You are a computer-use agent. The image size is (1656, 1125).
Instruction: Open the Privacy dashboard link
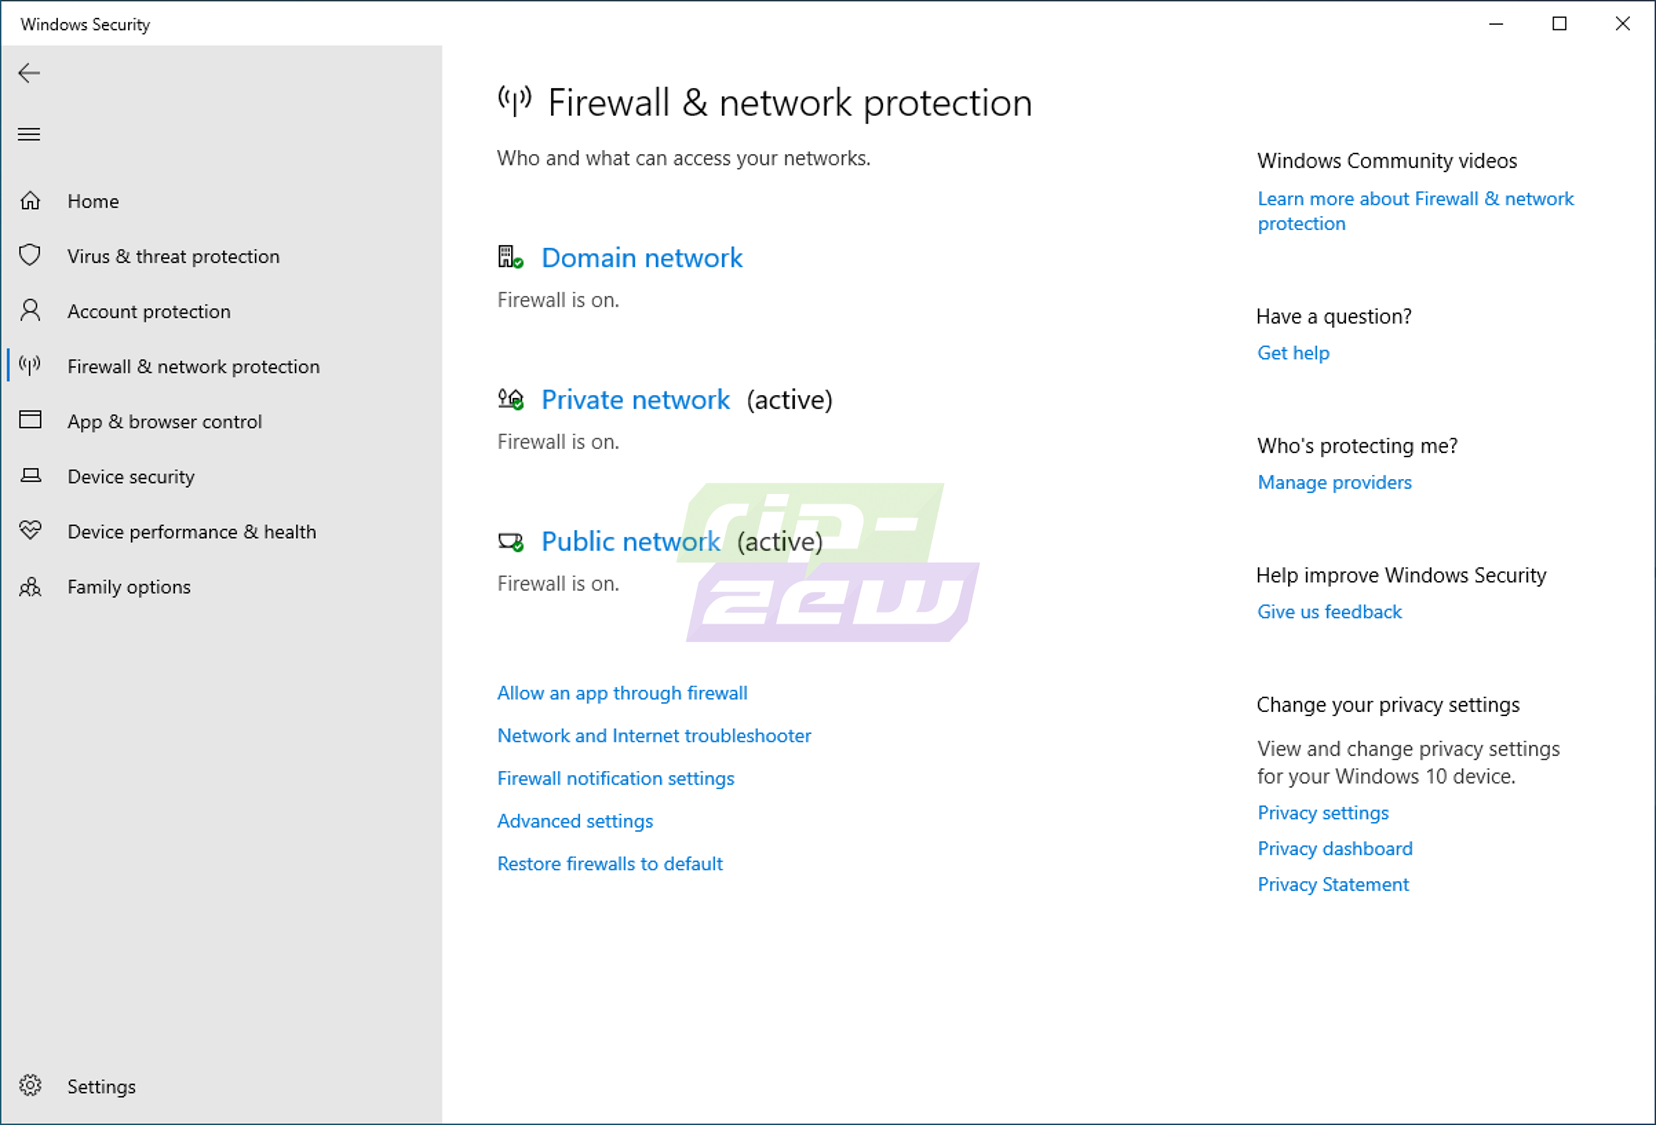click(x=1334, y=848)
